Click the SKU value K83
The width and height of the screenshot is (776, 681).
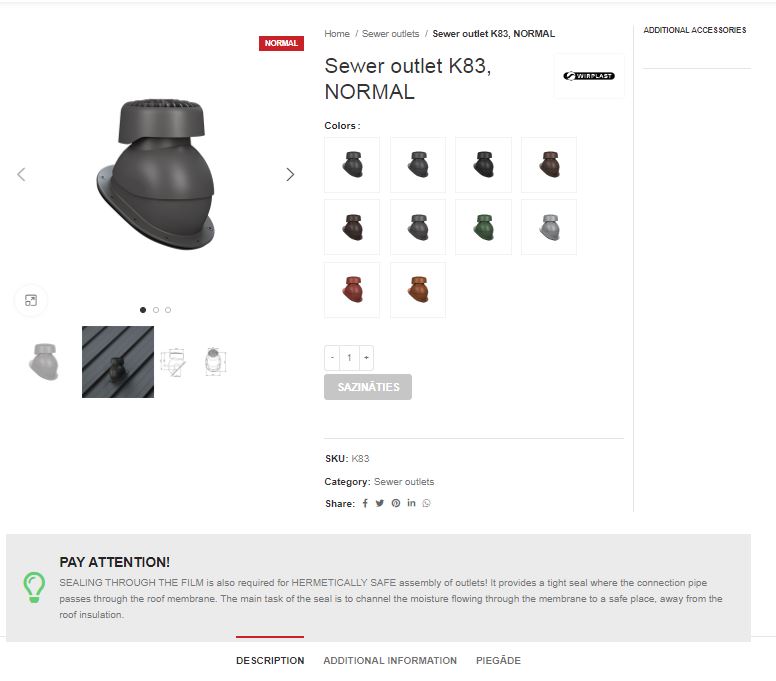[360, 459]
